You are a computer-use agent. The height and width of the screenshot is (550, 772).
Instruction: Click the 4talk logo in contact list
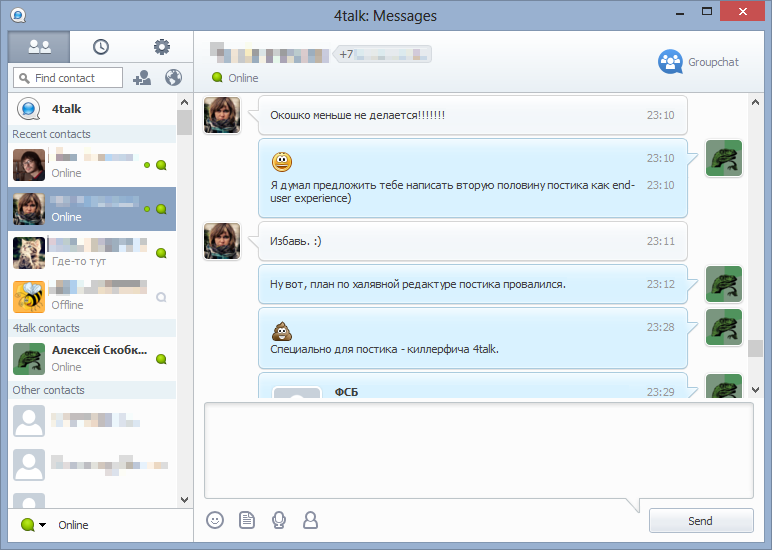coord(28,109)
